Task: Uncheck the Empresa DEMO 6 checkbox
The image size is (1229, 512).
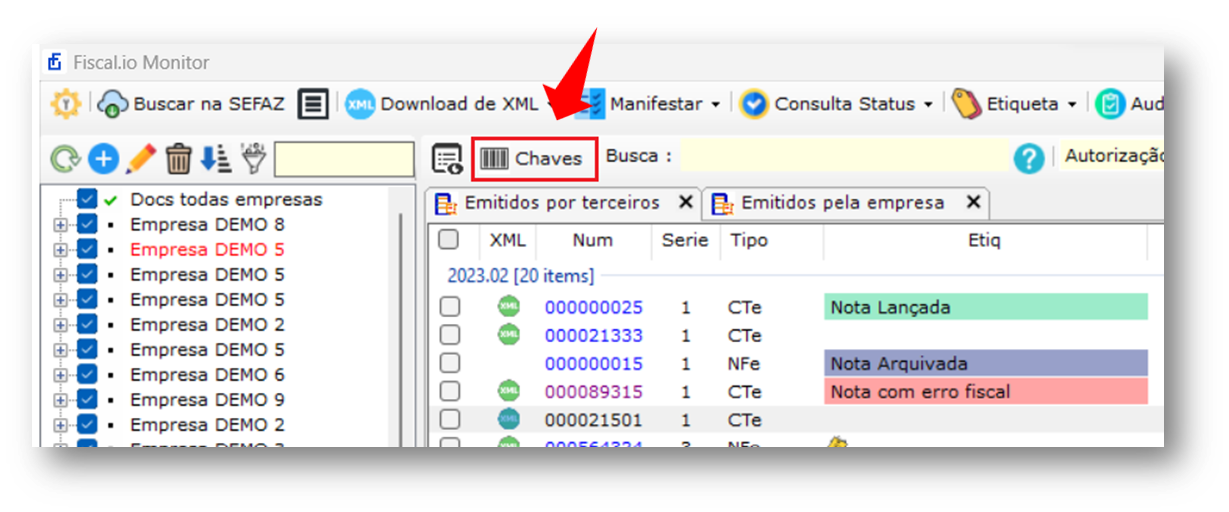Action: [x=87, y=374]
